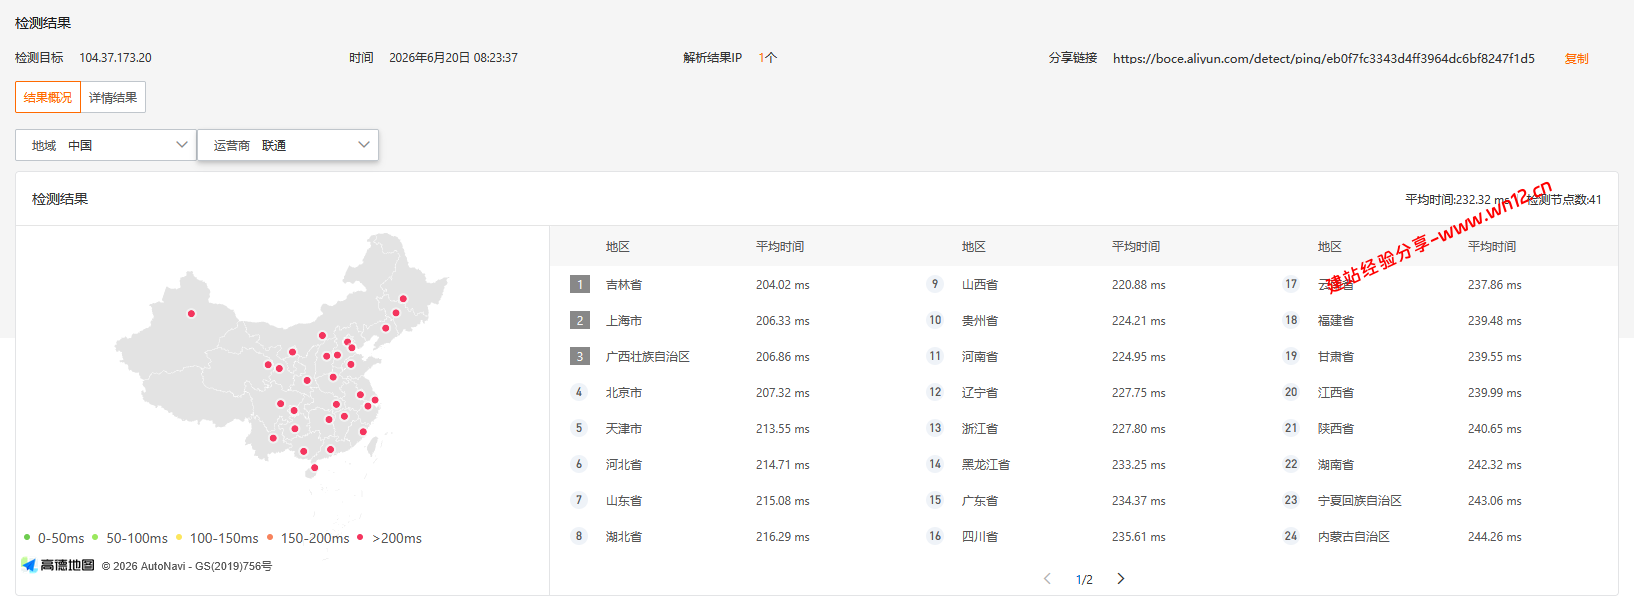This screenshot has width=1634, height=605.
Task: Click the 204.02 ms value
Action: (x=783, y=285)
